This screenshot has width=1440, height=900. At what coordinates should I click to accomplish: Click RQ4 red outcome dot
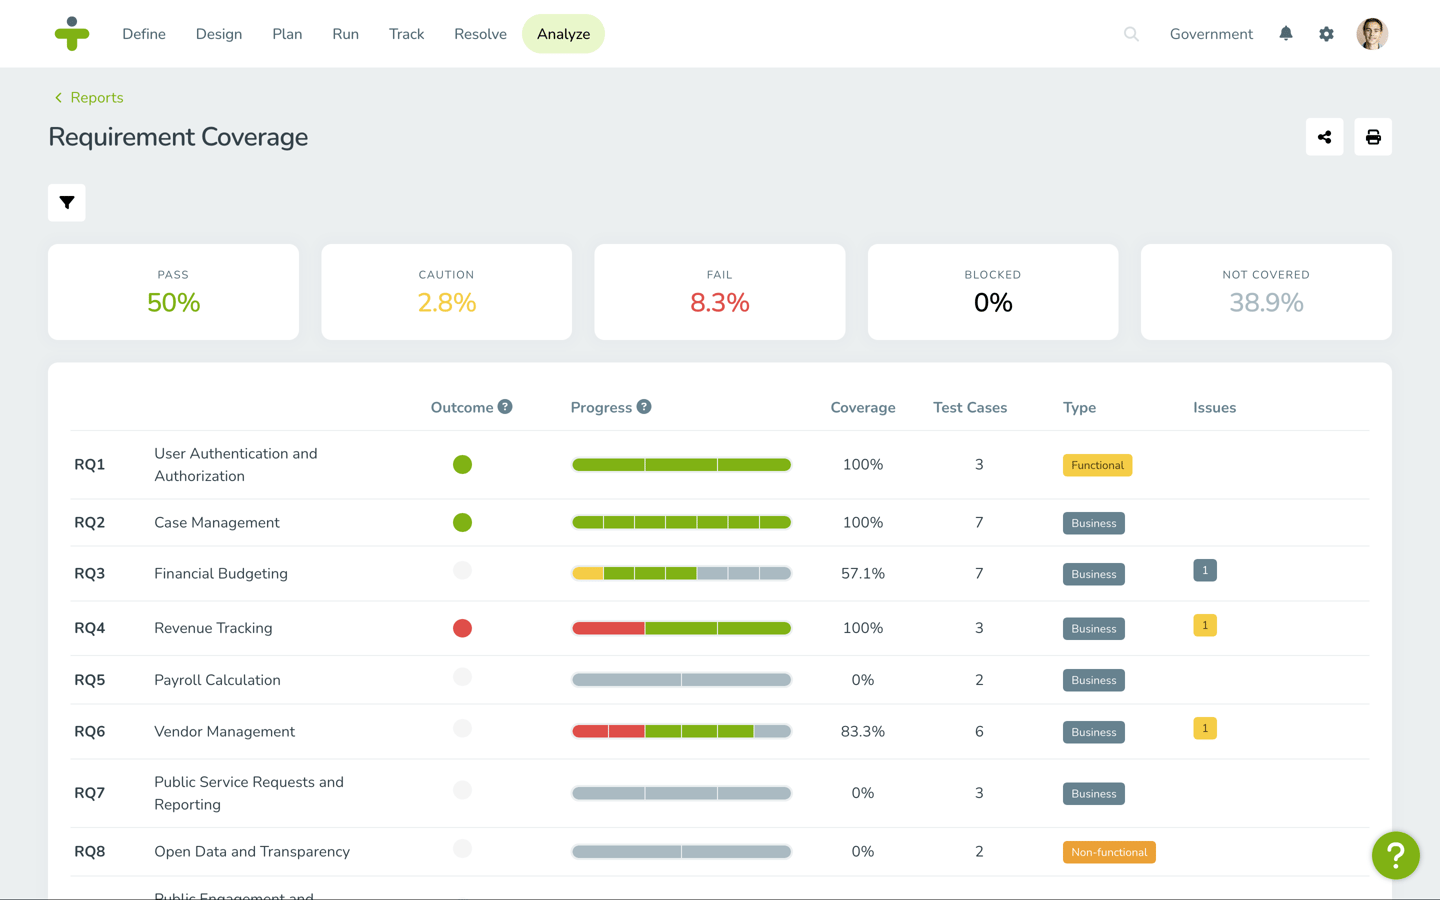(x=462, y=628)
